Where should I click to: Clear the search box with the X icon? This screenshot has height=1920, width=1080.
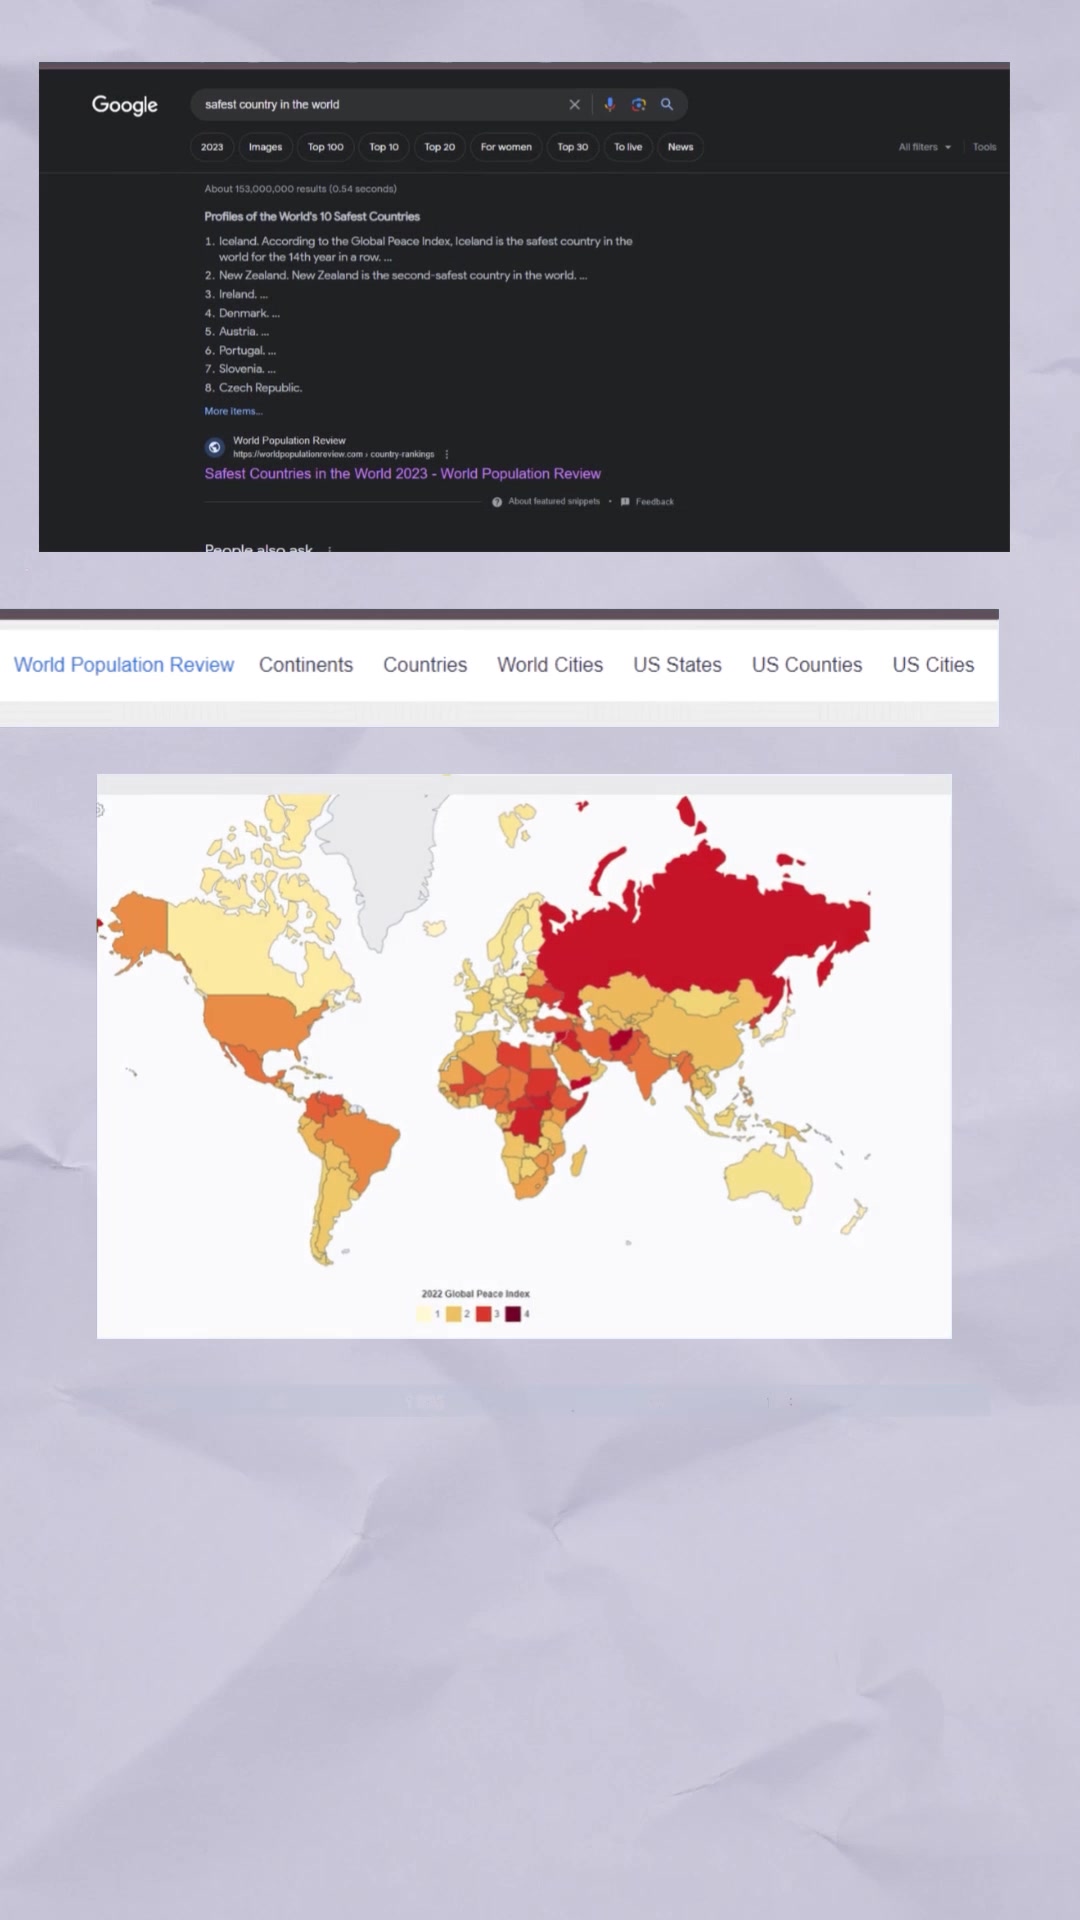[574, 104]
